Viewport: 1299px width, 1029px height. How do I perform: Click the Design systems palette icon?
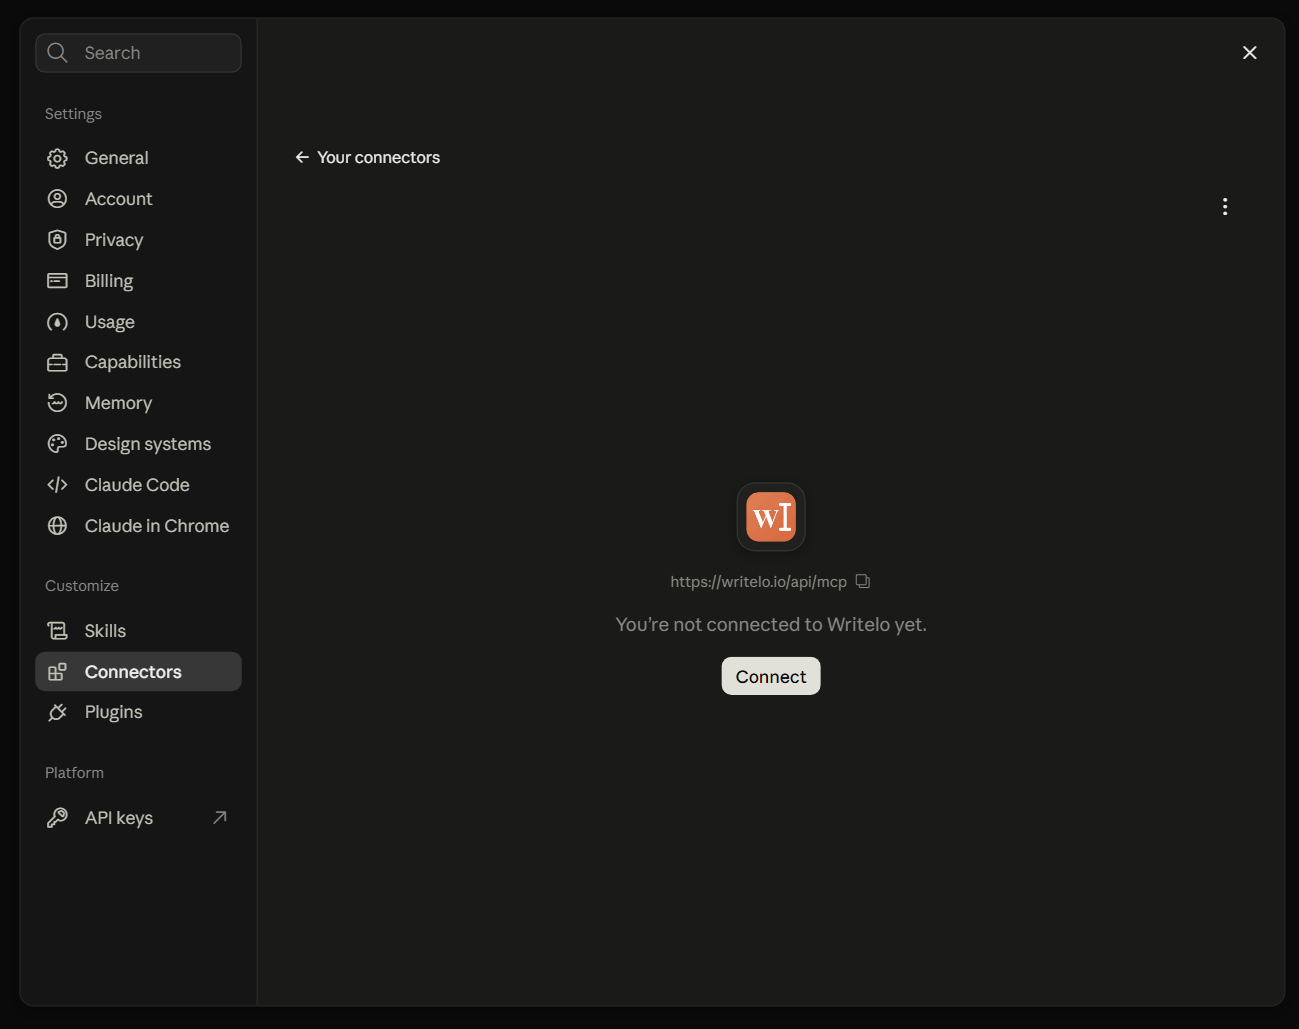[58, 444]
